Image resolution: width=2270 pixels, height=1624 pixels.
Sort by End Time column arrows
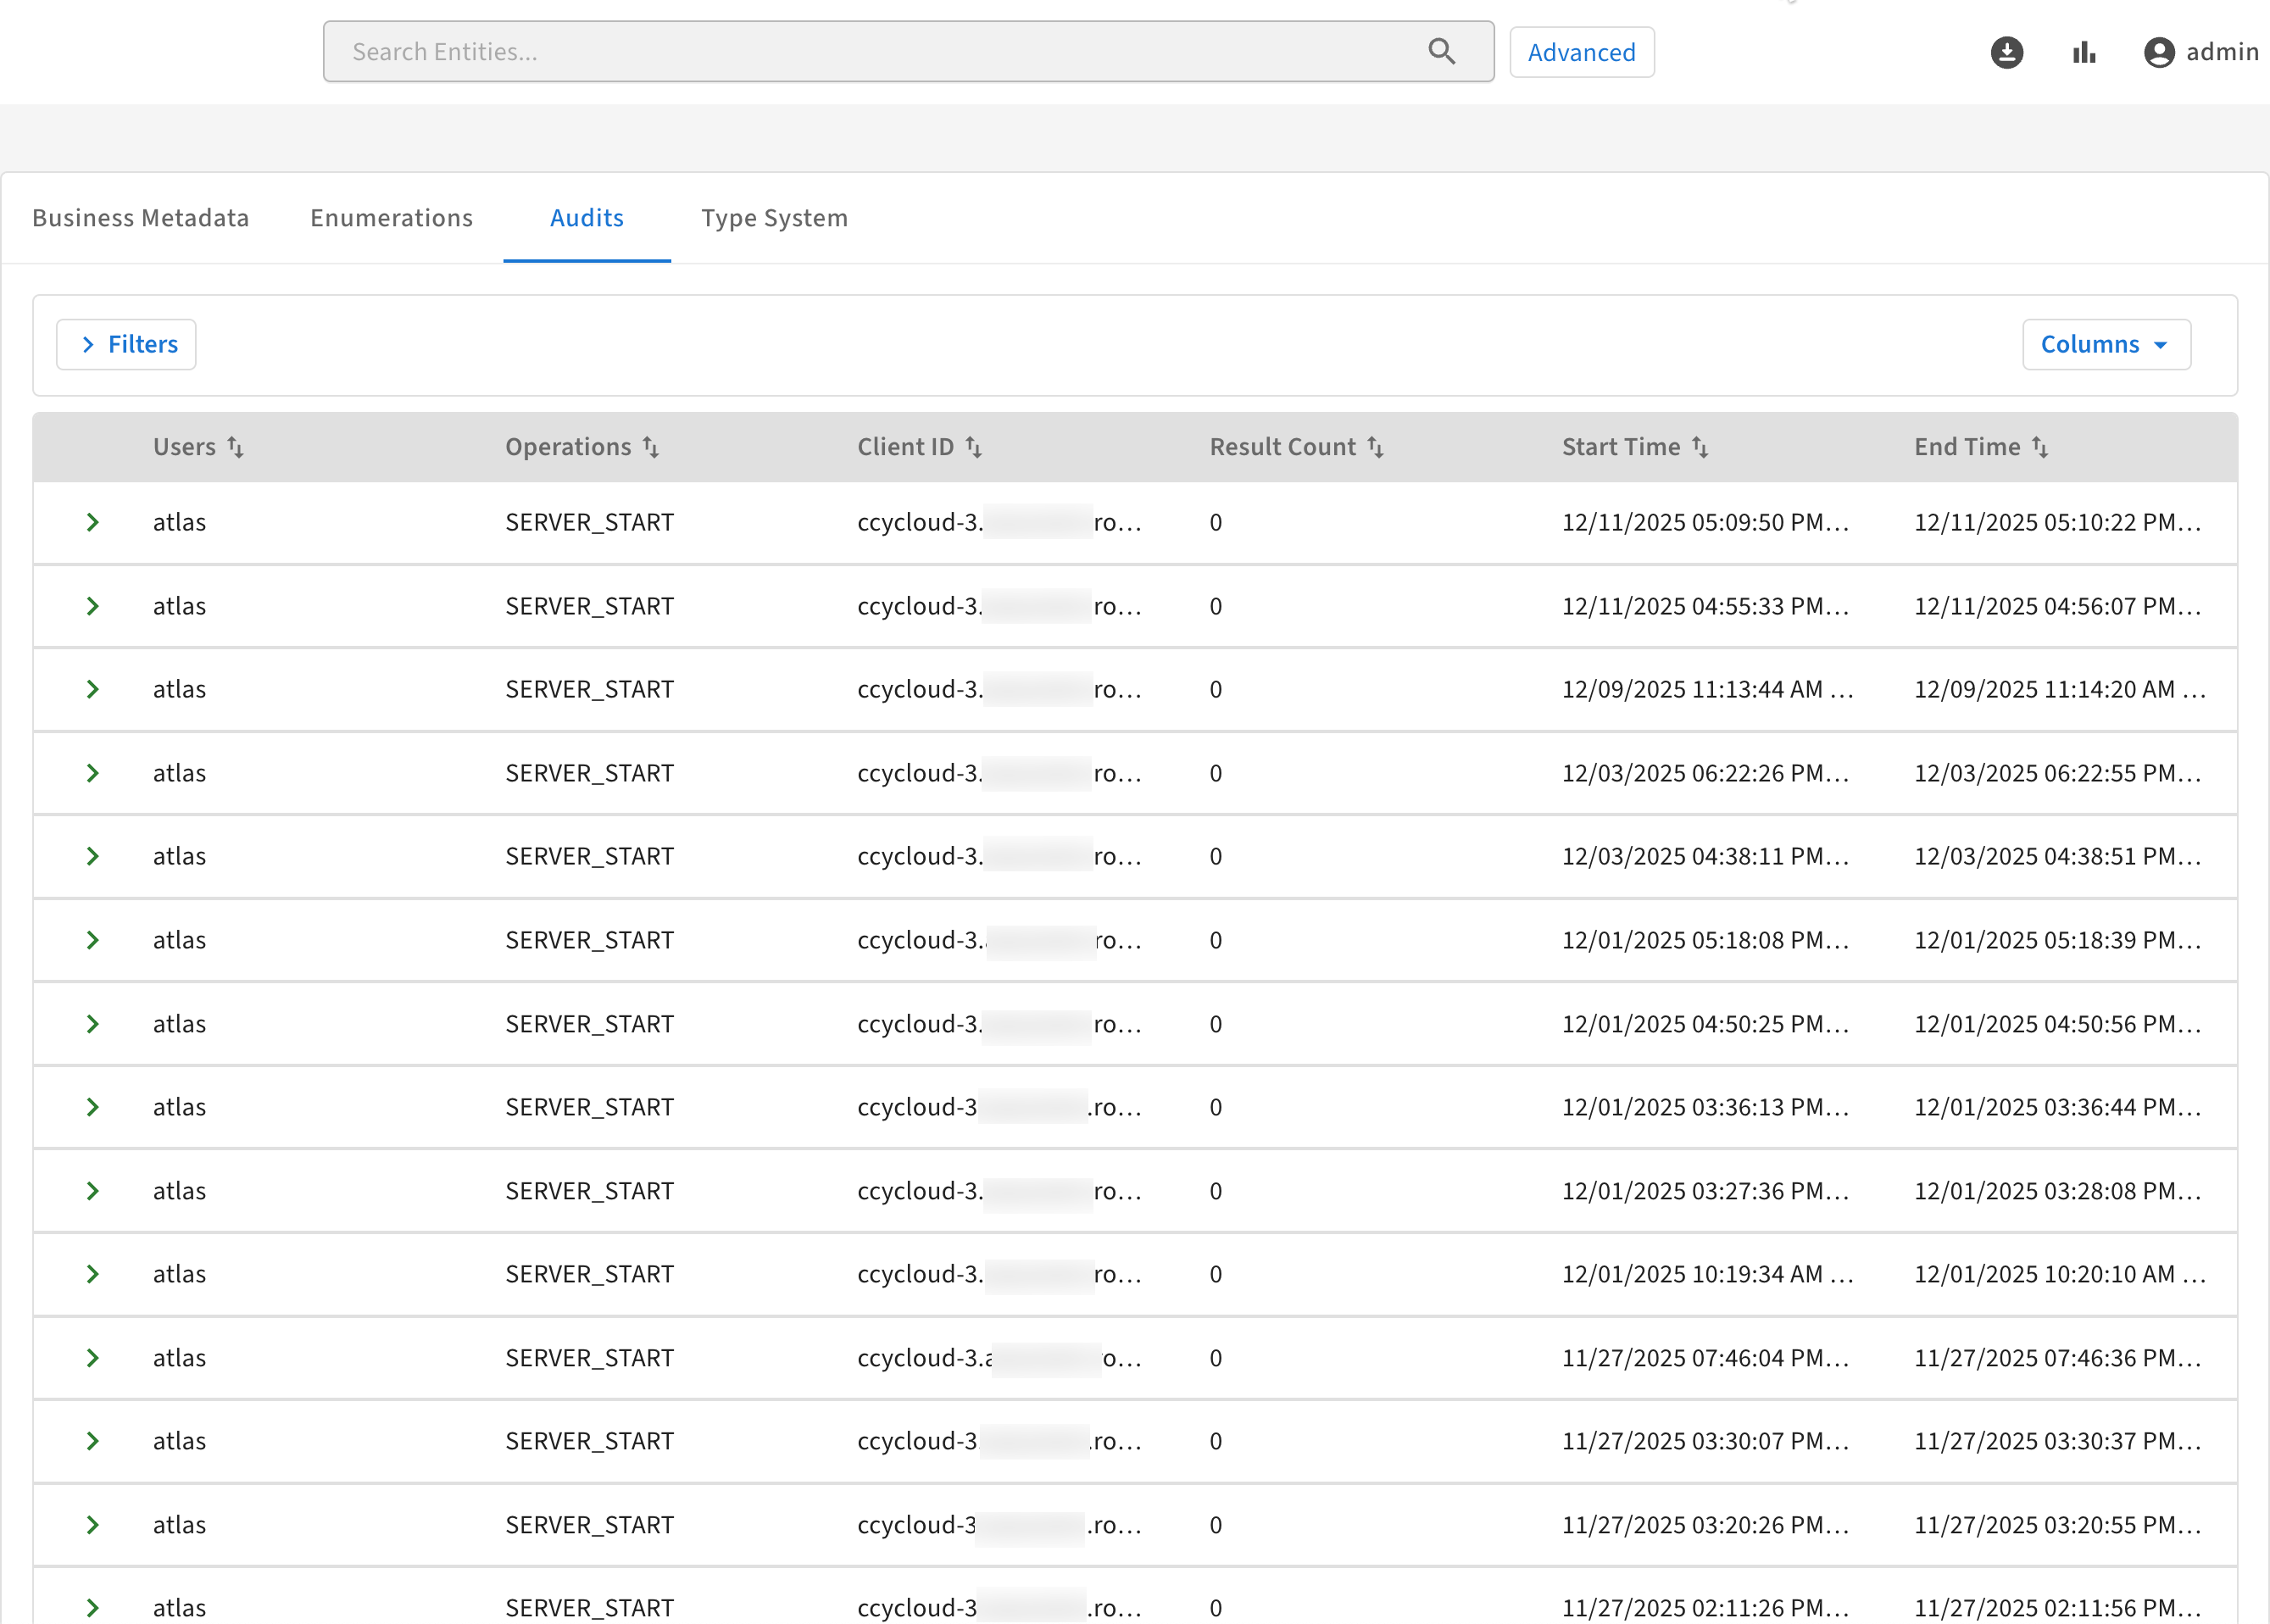tap(2040, 447)
